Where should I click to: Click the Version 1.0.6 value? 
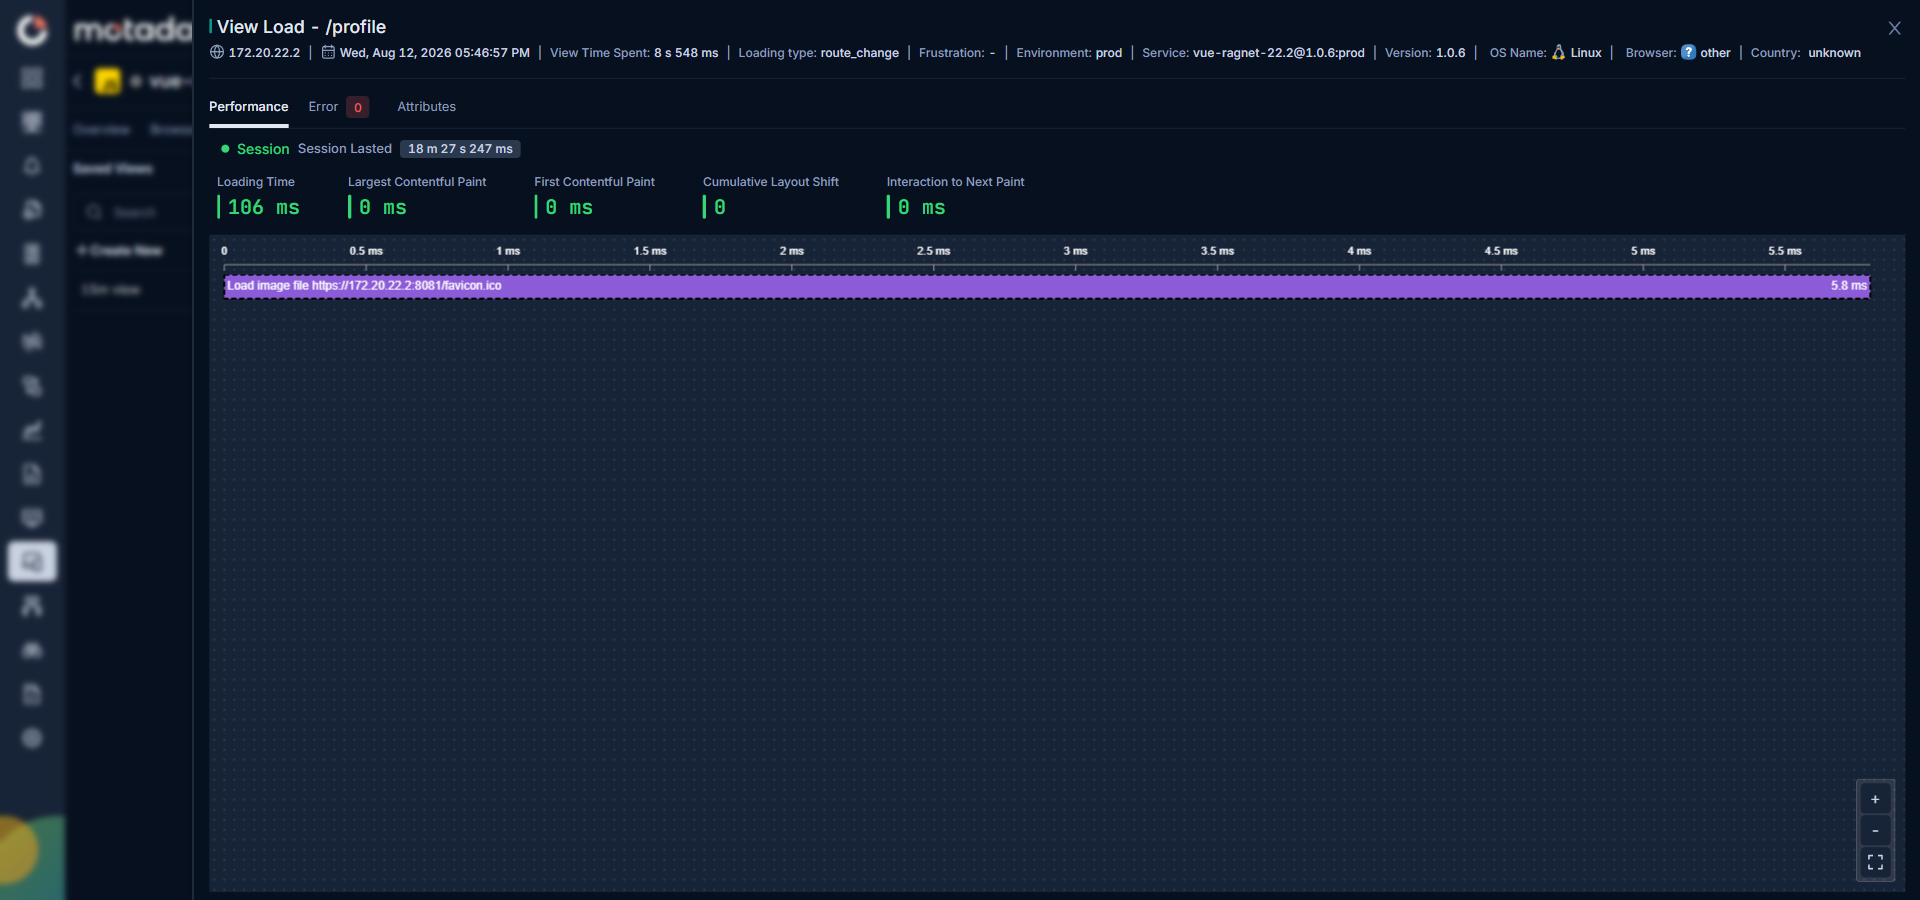[1450, 53]
